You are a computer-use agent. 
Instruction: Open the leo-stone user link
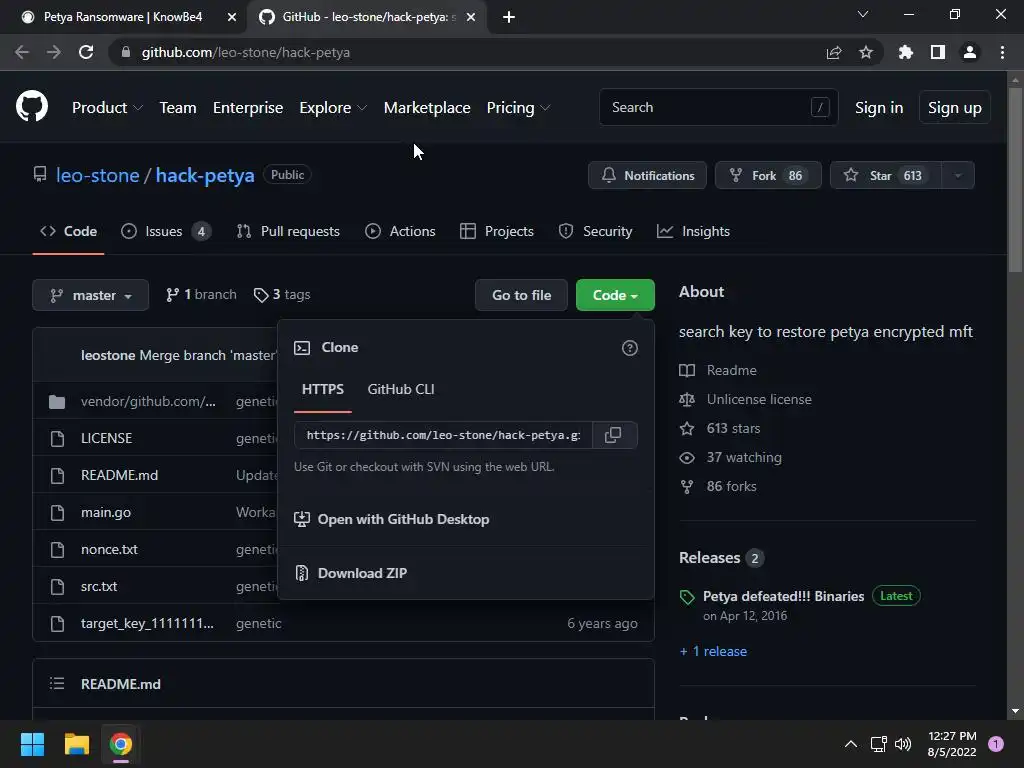[97, 175]
